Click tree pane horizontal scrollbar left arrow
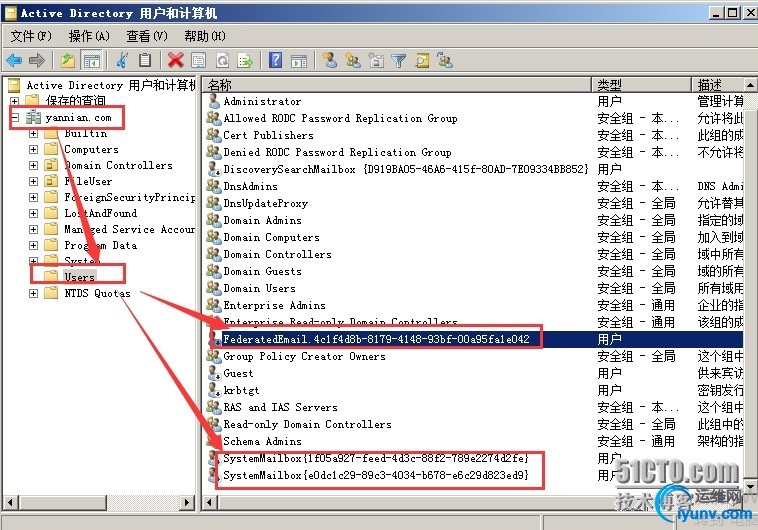This screenshot has width=758, height=530. (x=11, y=502)
